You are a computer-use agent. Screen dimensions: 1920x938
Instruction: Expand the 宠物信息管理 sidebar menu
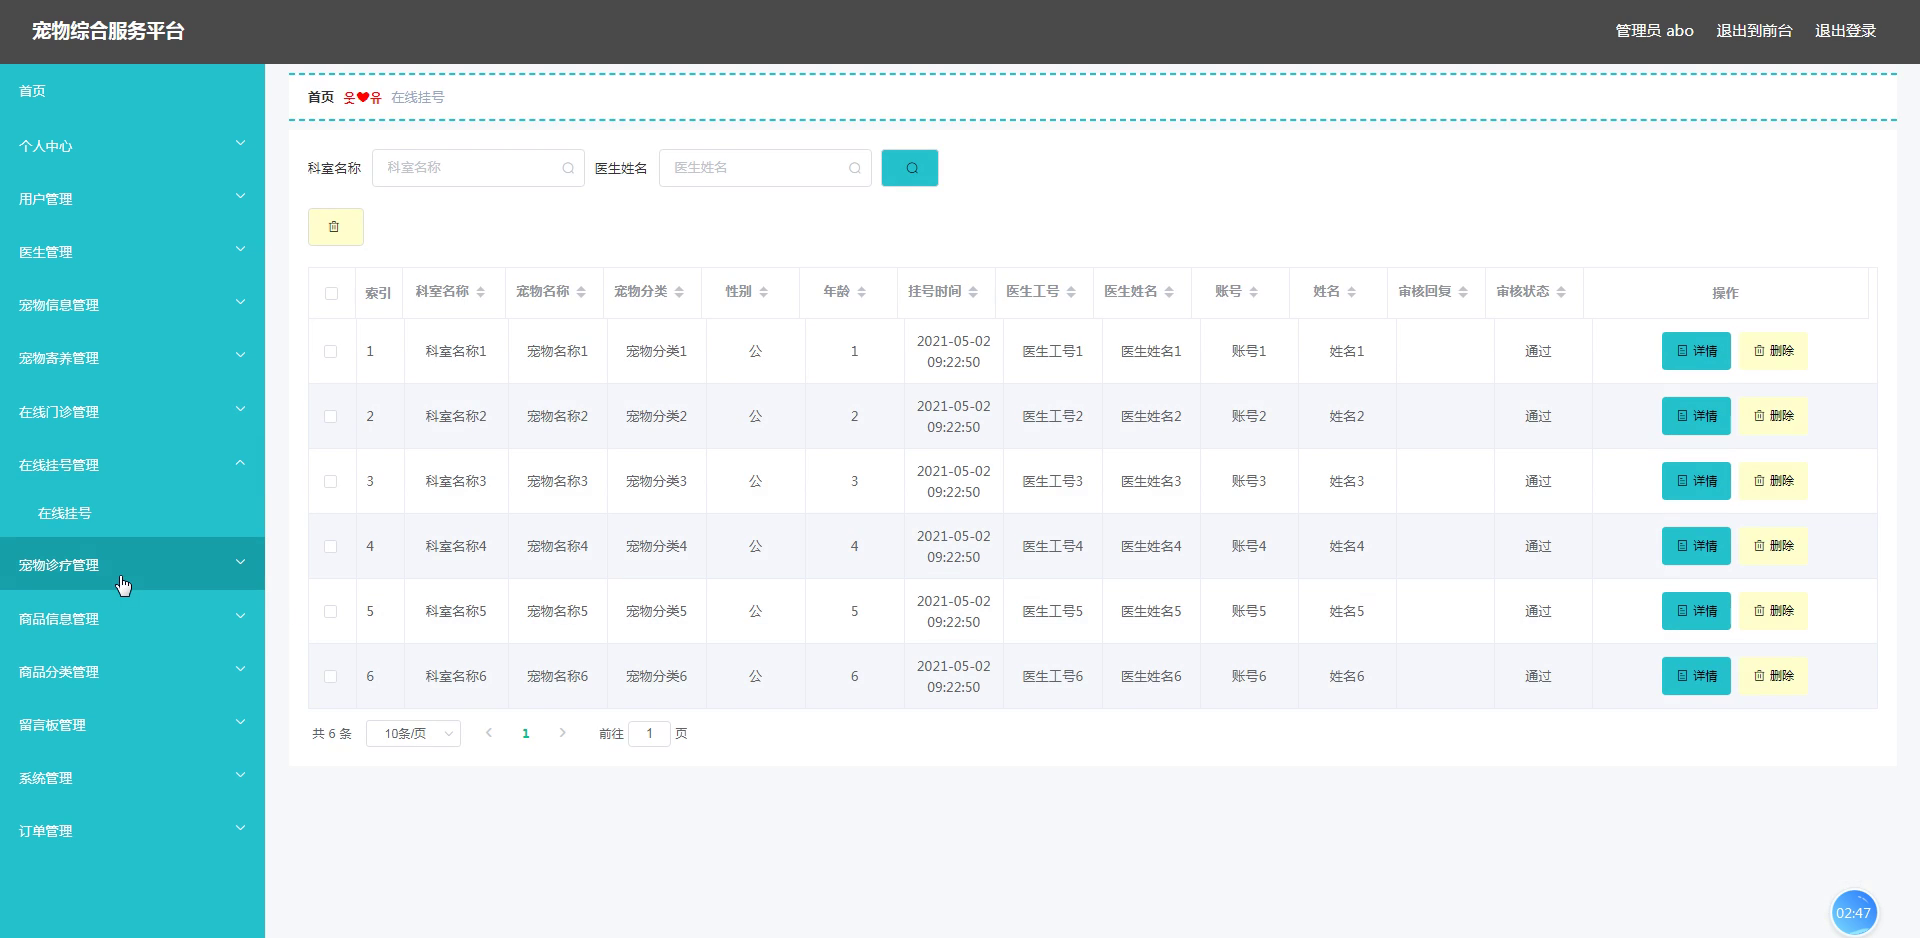(x=132, y=304)
